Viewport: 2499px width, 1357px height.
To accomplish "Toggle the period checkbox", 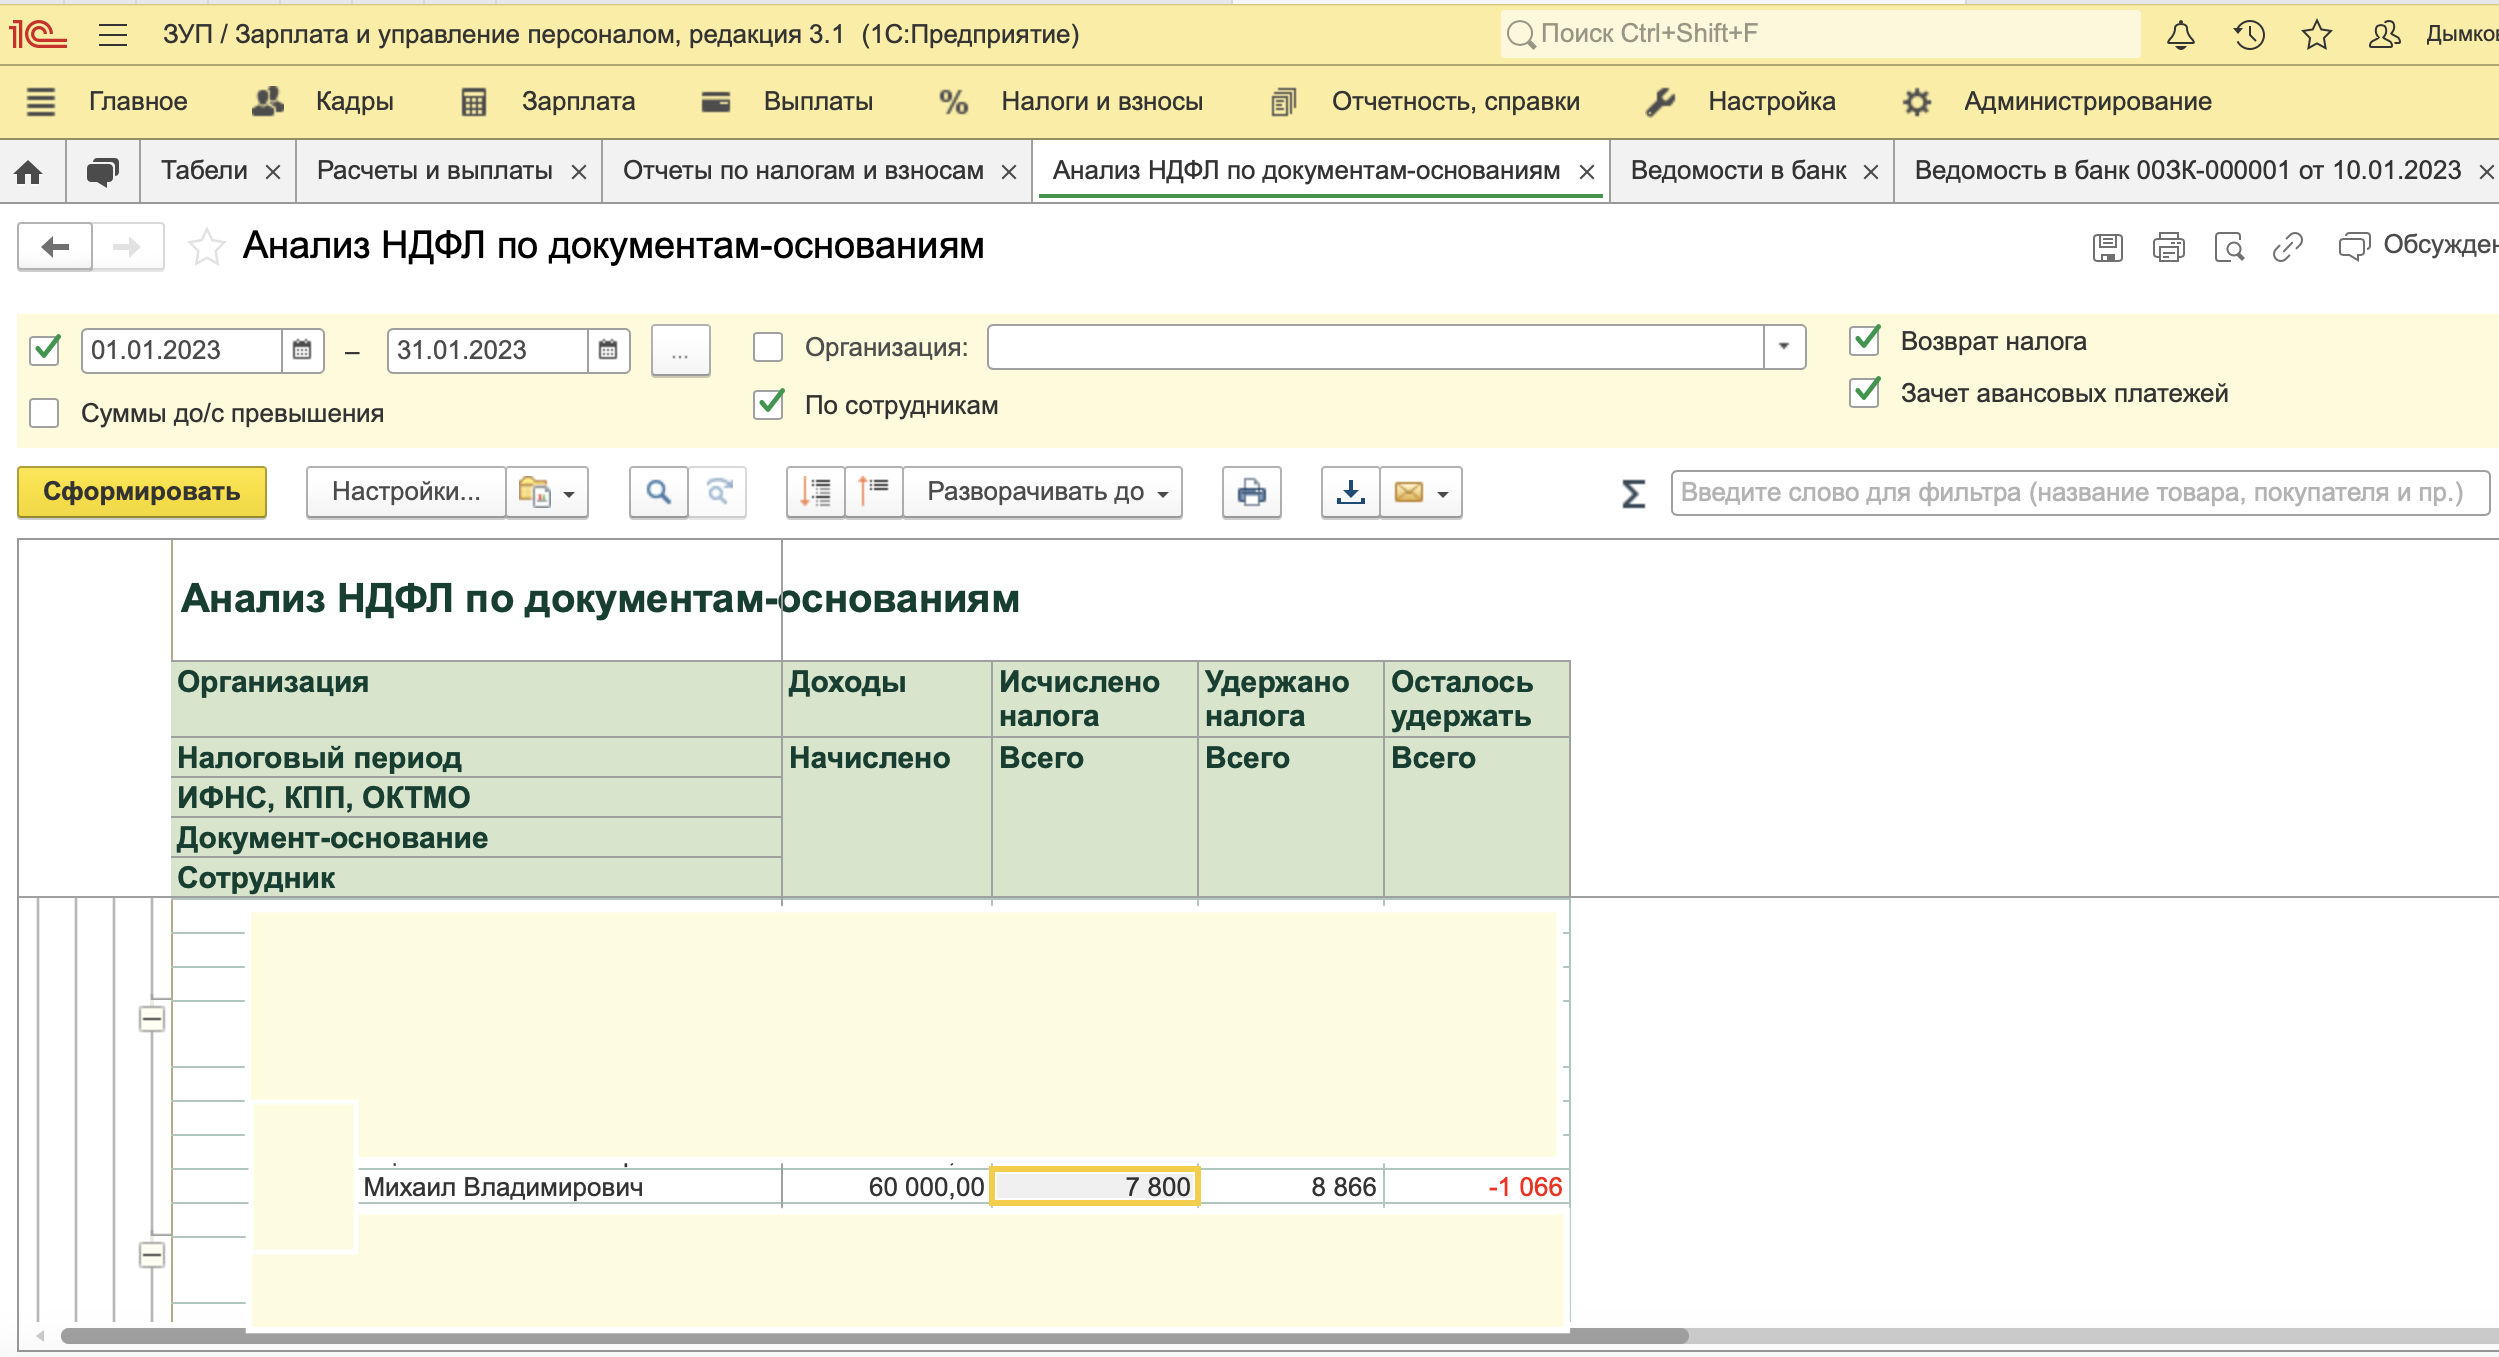I will 46,350.
